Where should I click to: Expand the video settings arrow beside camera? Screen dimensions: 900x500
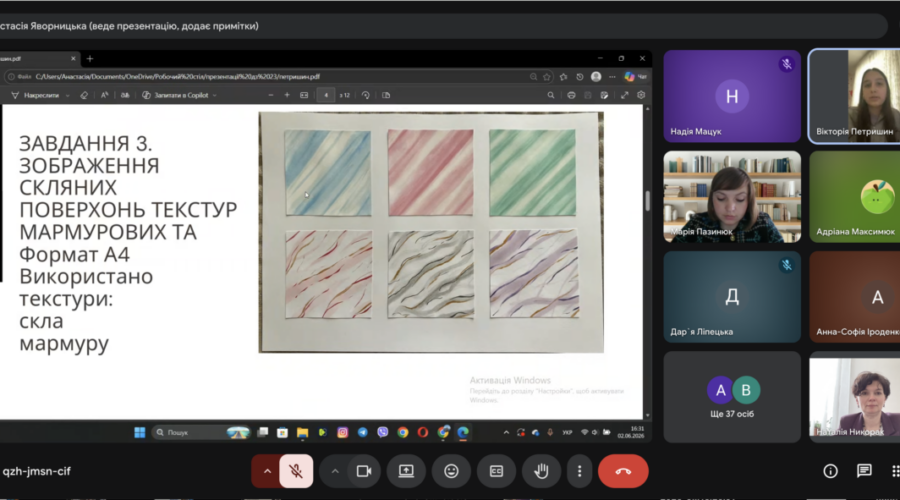335,471
